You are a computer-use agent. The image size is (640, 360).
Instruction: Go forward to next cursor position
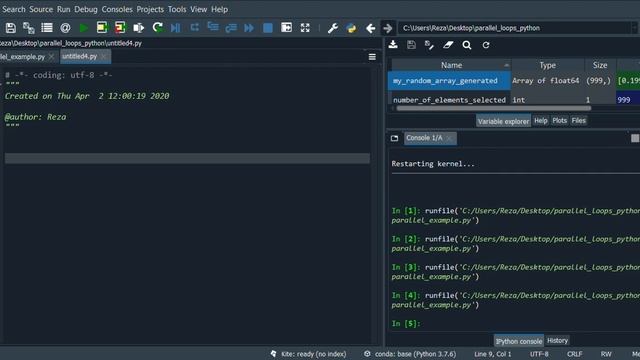(x=388, y=28)
